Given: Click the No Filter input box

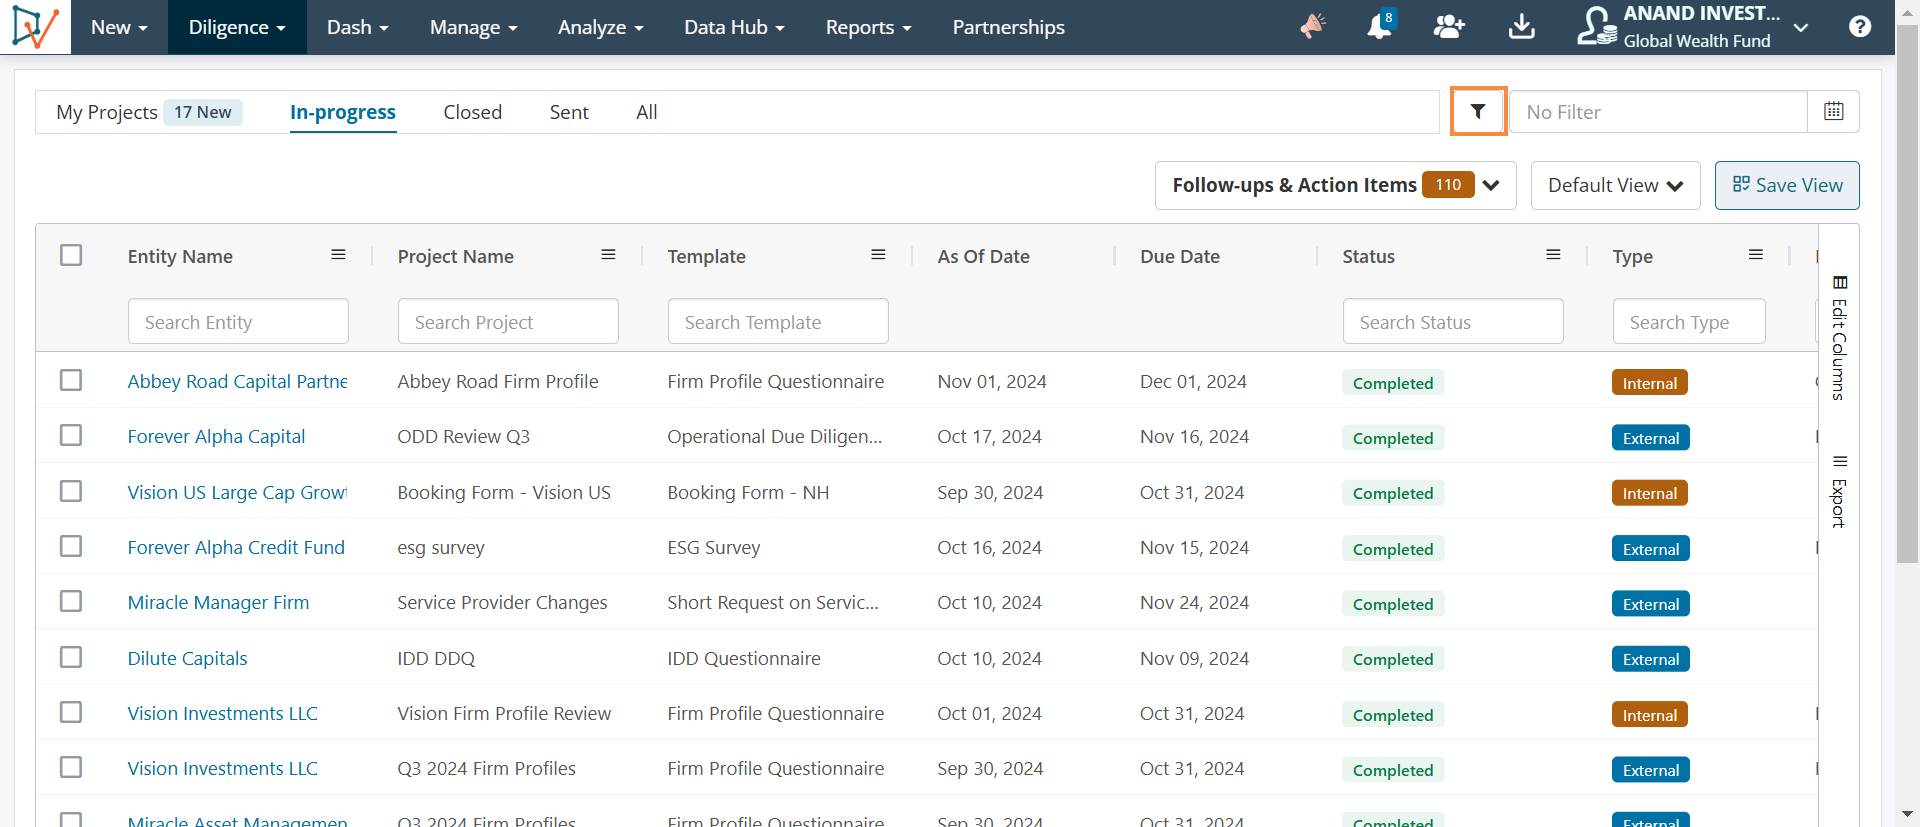Looking at the screenshot, I should 1658,111.
